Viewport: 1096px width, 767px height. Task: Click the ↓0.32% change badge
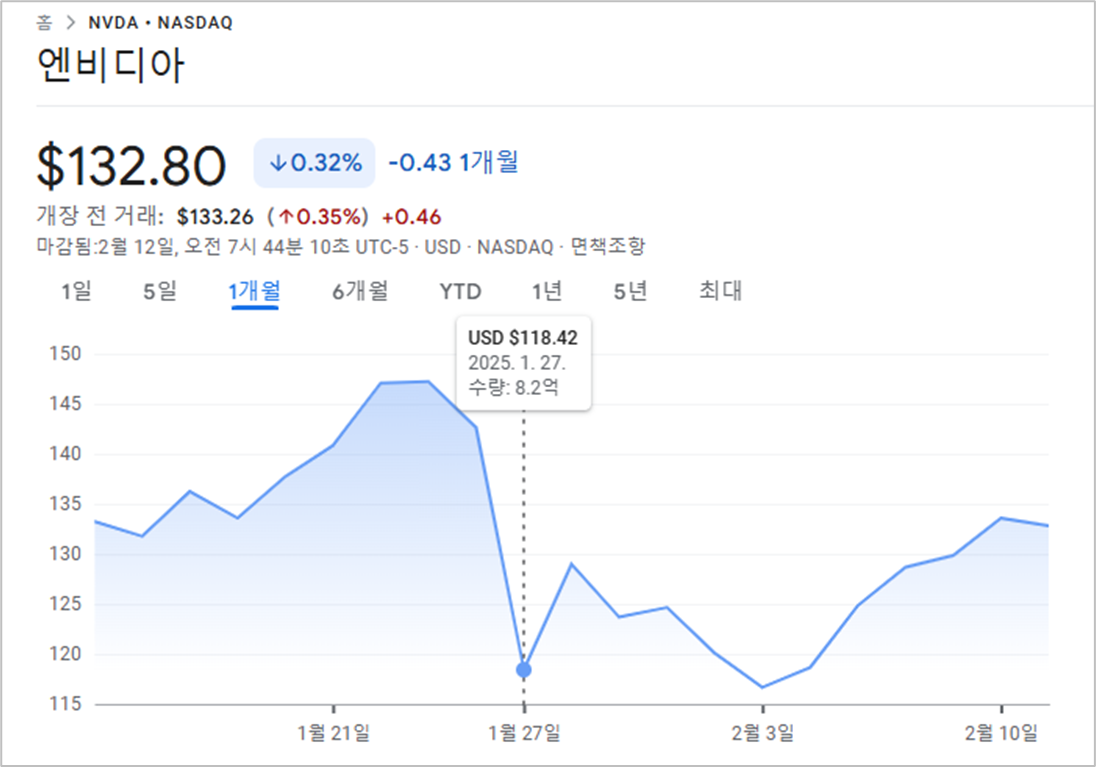[x=315, y=163]
